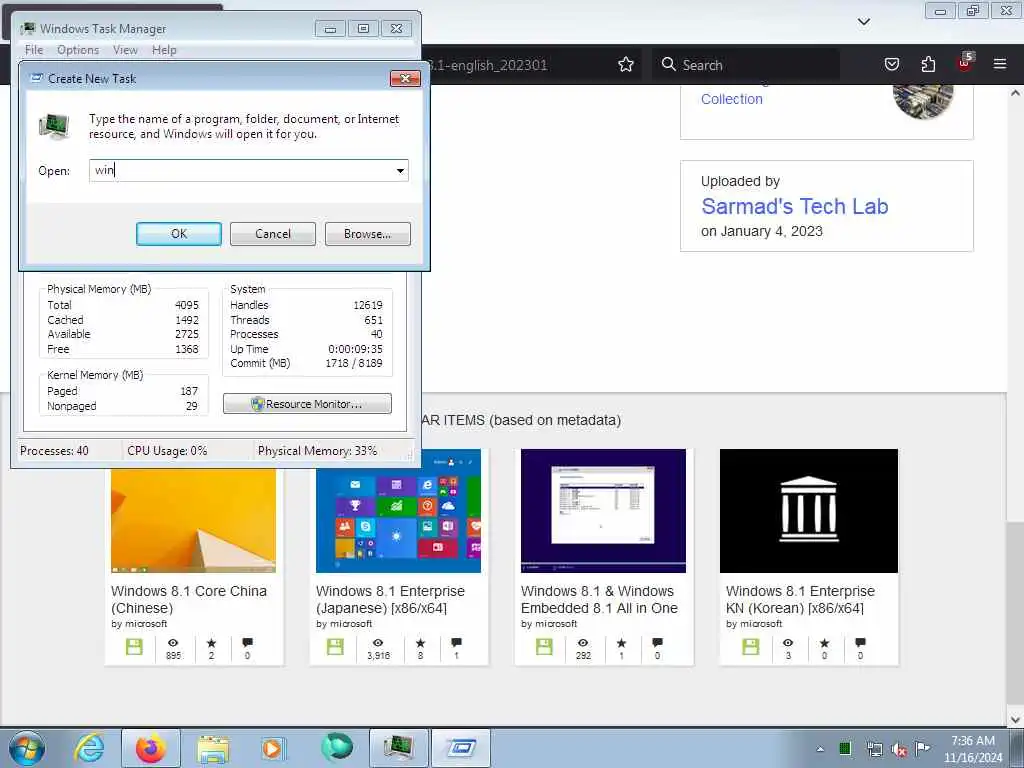The height and width of the screenshot is (768, 1024).
Task: Click 'Physical Memory: 33%' status text
Action: point(317,451)
